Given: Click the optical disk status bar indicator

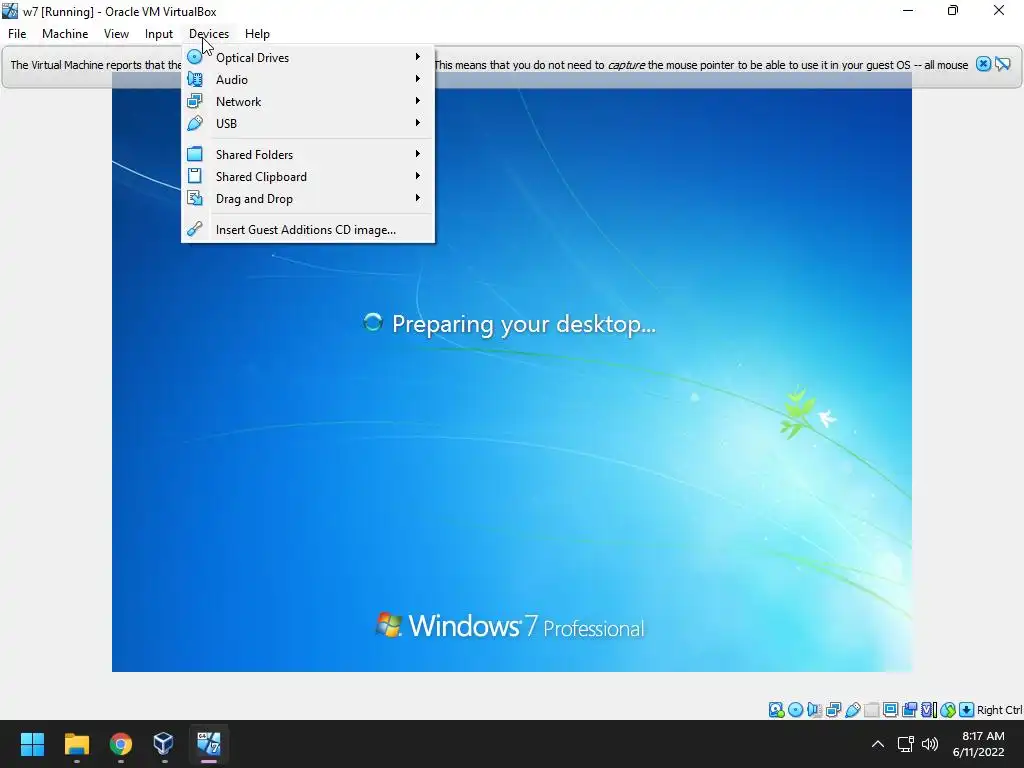Looking at the screenshot, I should [795, 710].
